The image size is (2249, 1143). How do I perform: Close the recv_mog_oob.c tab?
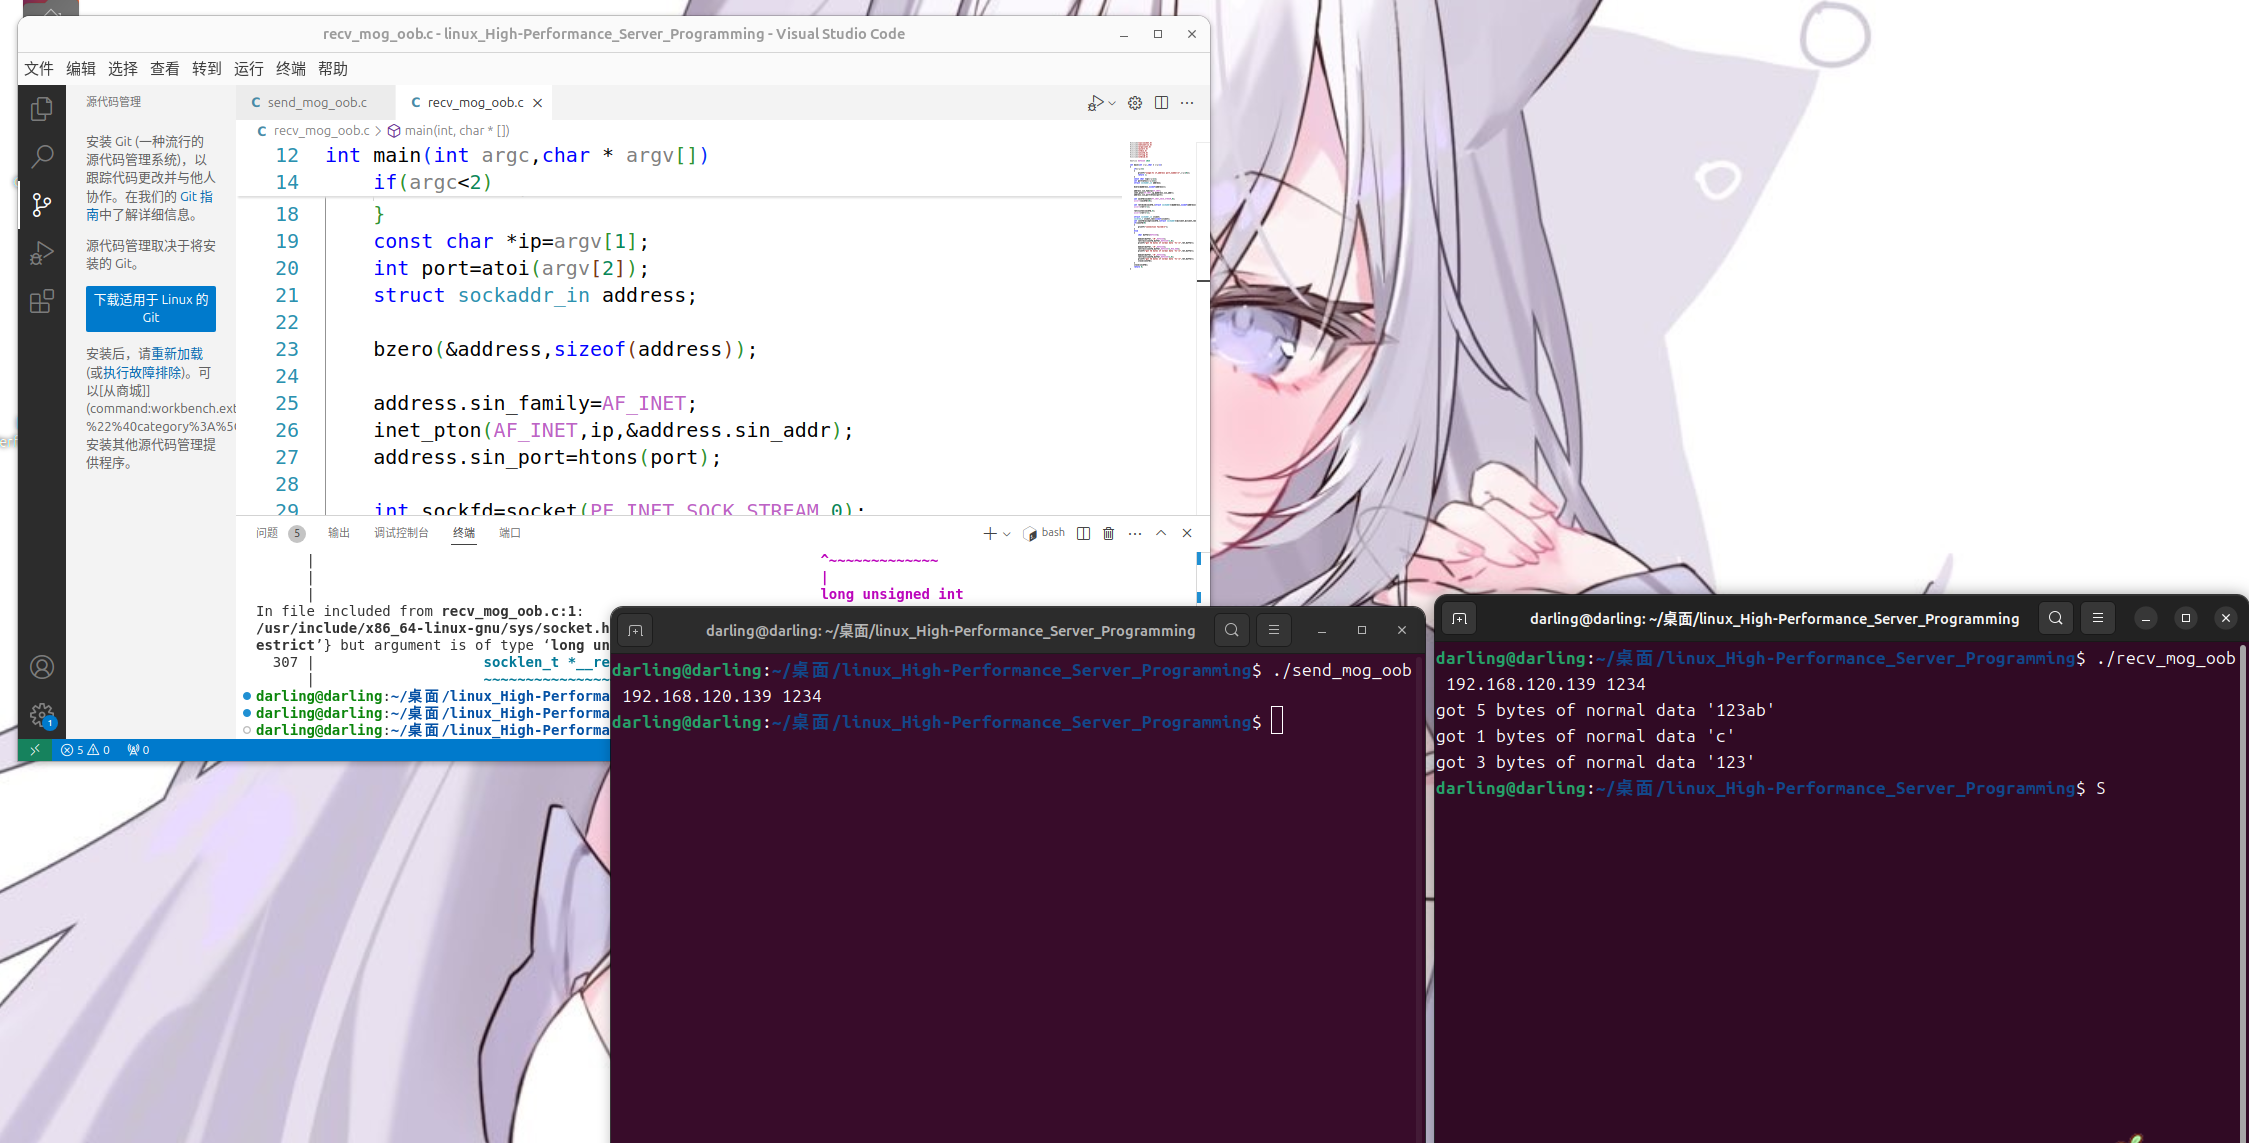[538, 103]
